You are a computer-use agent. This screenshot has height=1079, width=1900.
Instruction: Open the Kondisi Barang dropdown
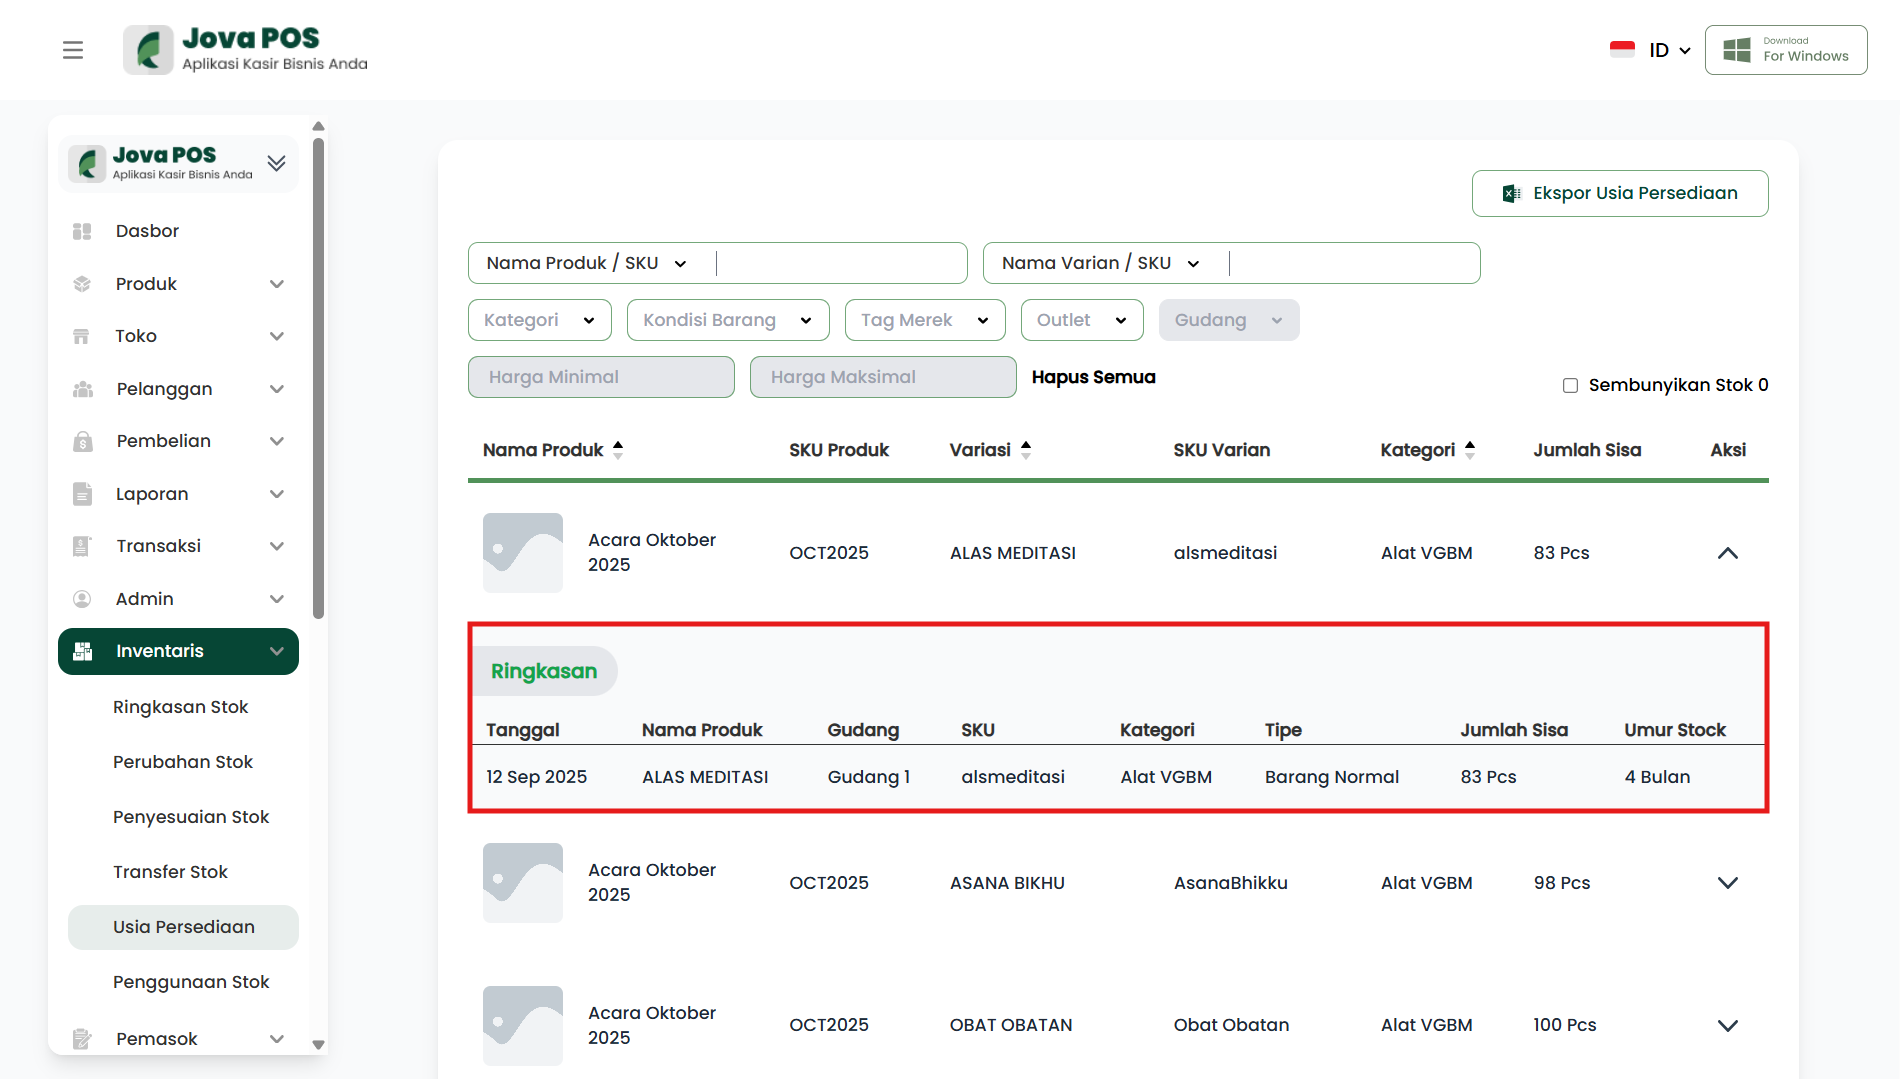(x=727, y=320)
